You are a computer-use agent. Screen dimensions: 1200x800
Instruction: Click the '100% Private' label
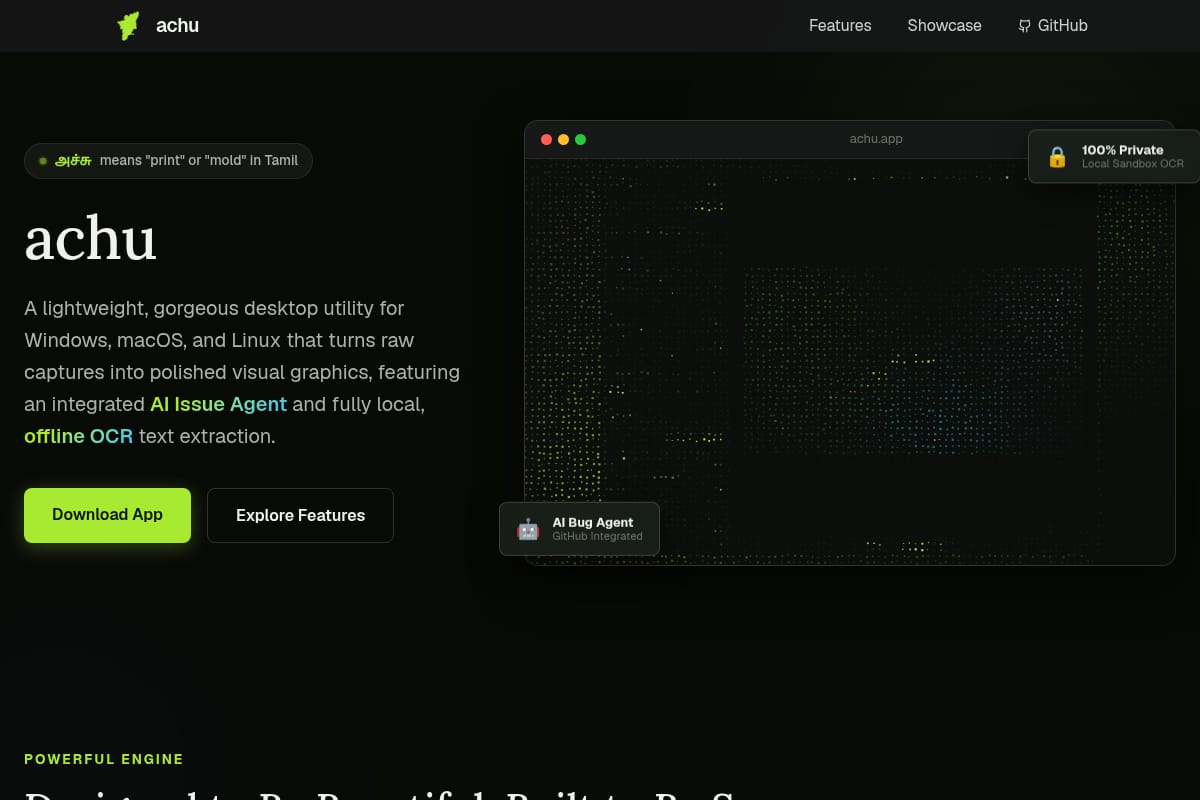(1122, 150)
